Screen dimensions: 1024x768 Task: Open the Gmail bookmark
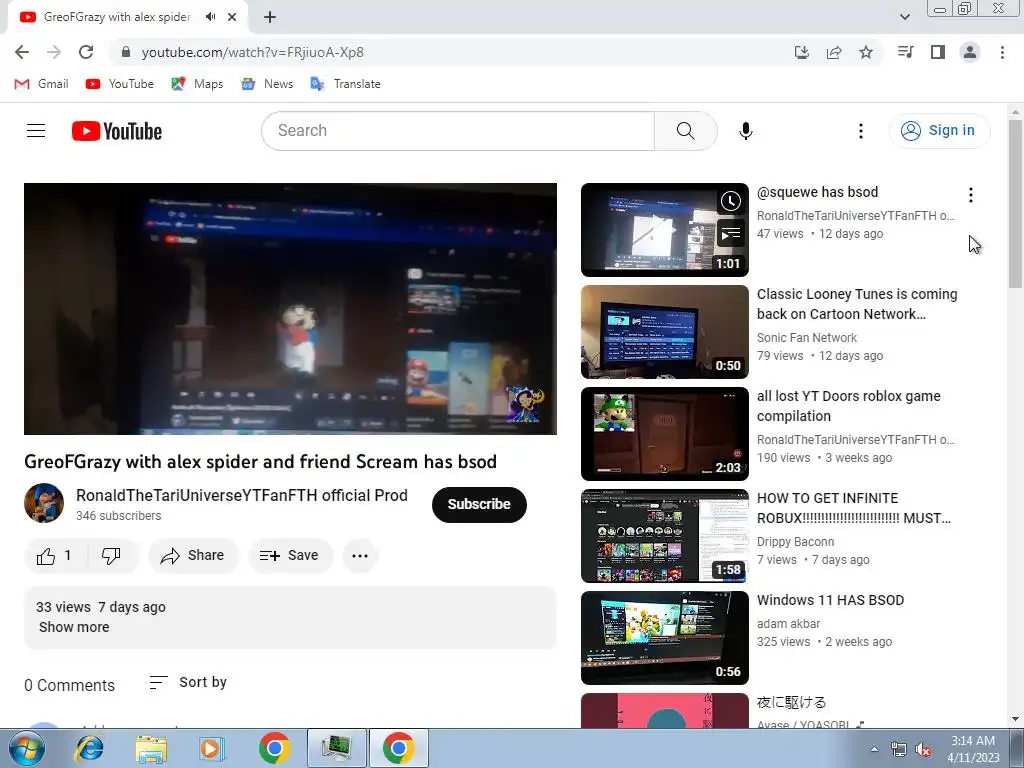(x=41, y=84)
